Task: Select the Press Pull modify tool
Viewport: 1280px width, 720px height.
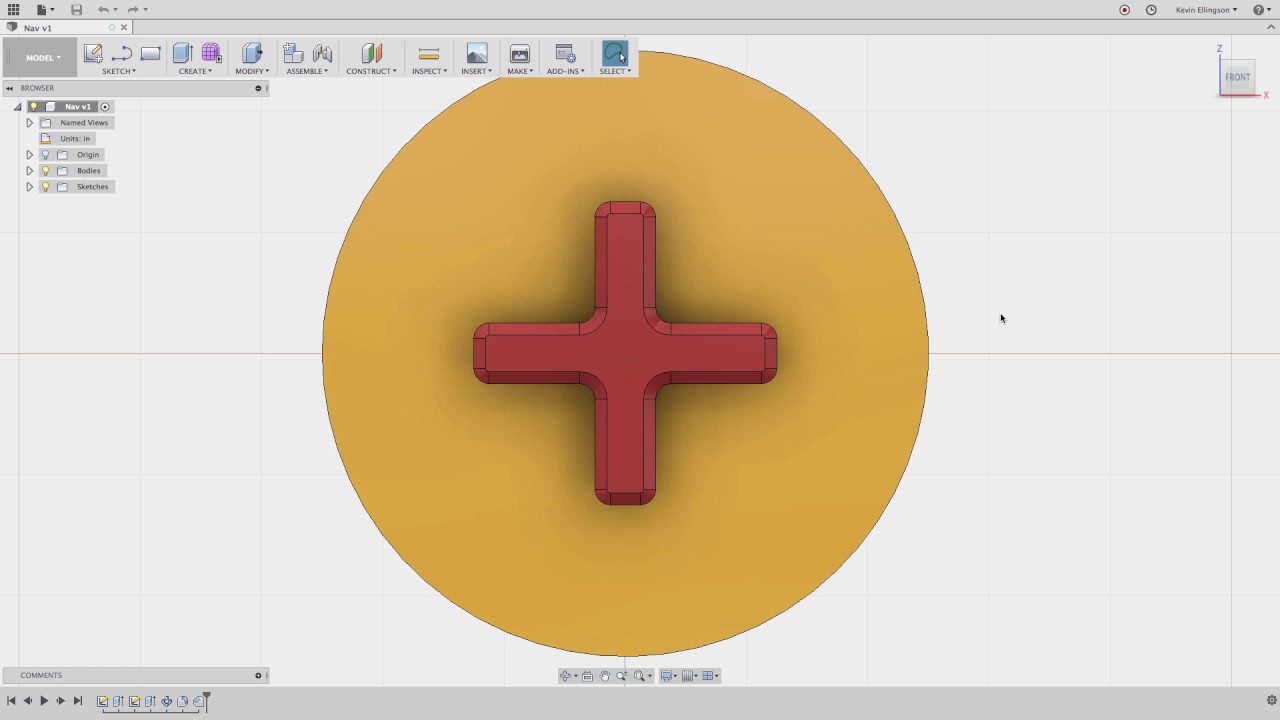Action: [252, 54]
